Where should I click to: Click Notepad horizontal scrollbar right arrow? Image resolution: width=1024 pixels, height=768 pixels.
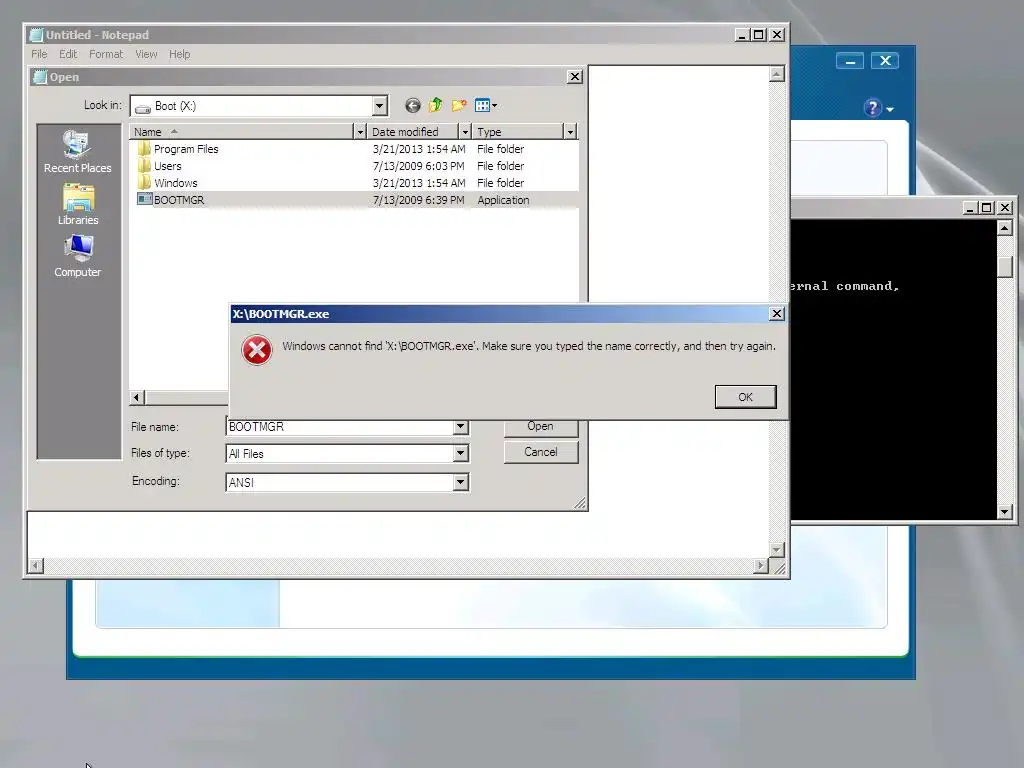pyautogui.click(x=760, y=566)
